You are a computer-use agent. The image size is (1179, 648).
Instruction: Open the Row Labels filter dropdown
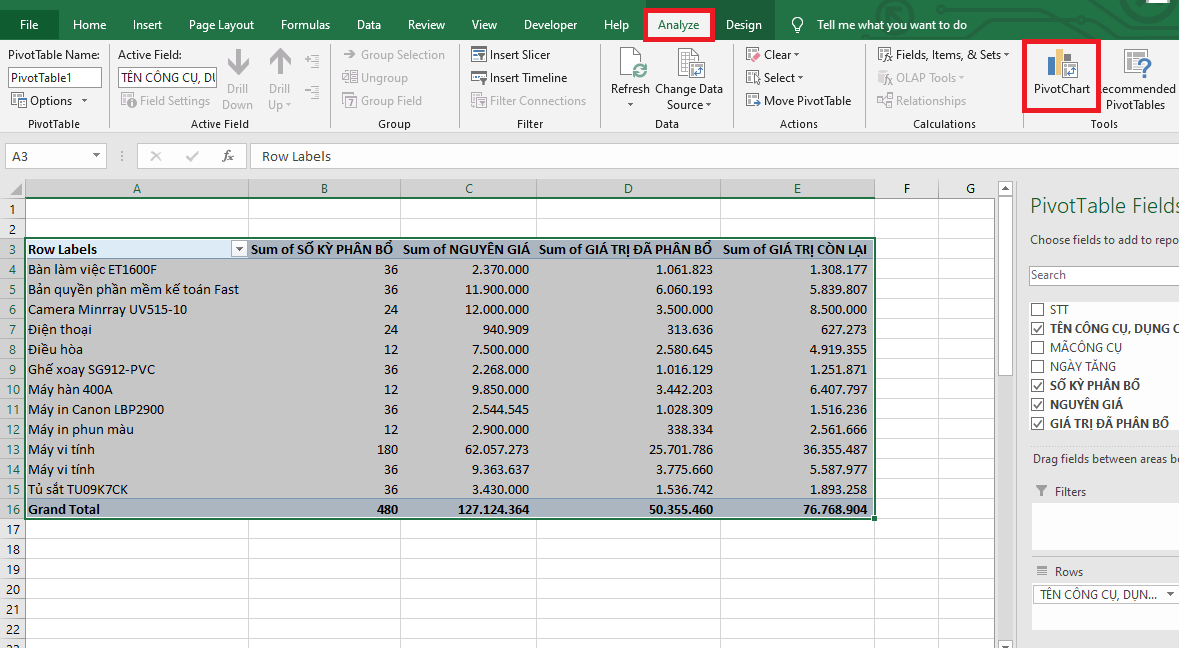(238, 250)
